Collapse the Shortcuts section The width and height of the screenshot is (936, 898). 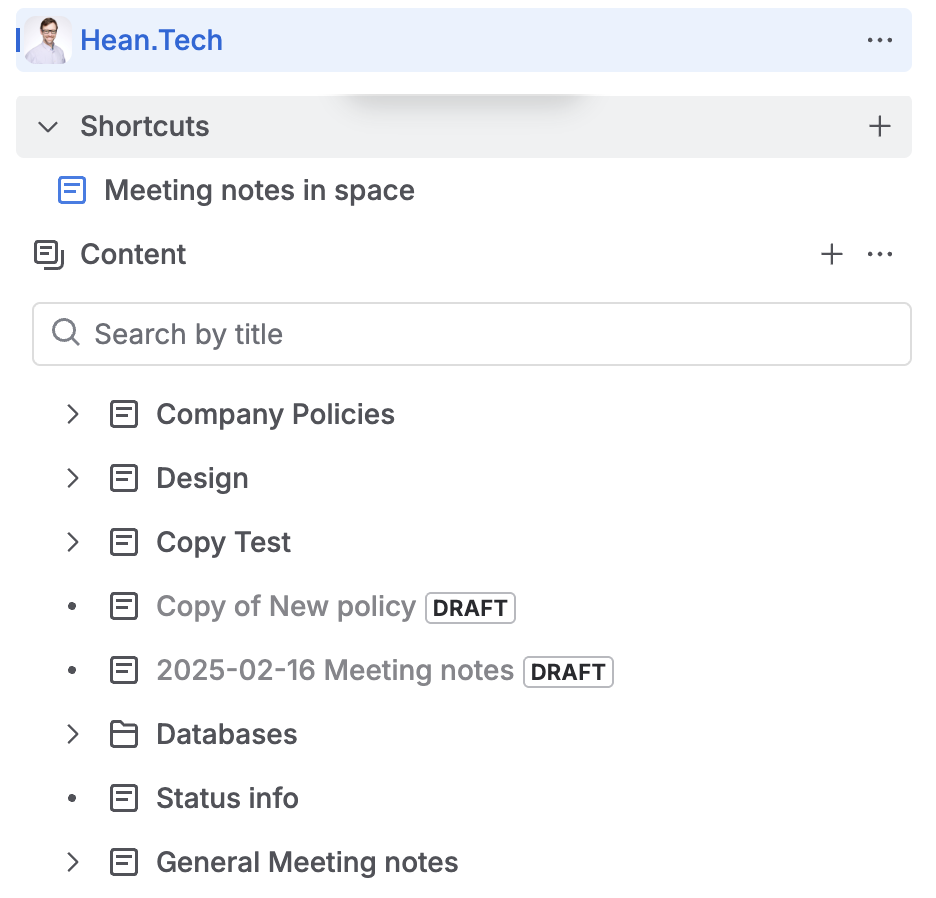[48, 127]
